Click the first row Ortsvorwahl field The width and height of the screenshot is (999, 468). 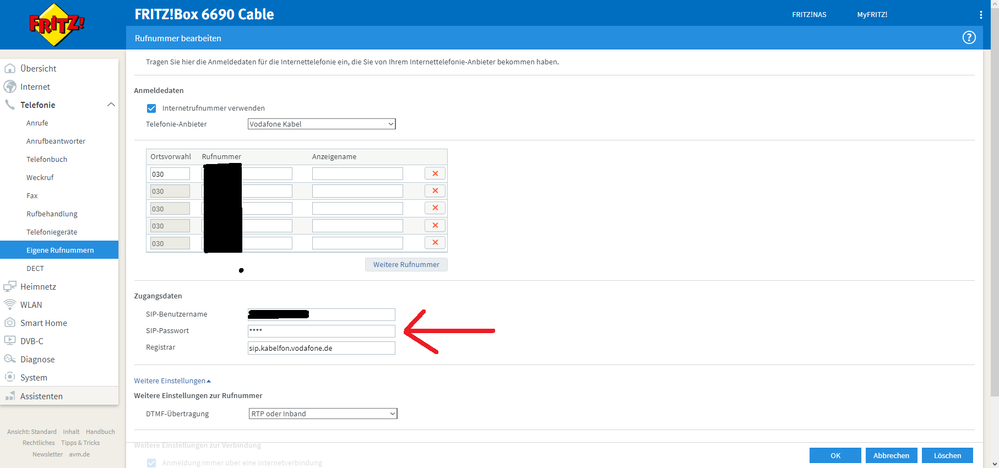[169, 173]
